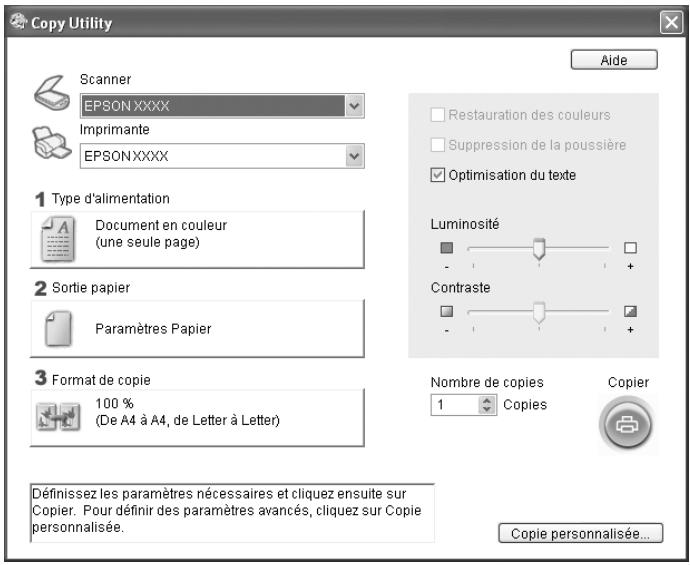The image size is (690, 565).
Task: Open Paramètres Papier output settings
Action: [197, 329]
